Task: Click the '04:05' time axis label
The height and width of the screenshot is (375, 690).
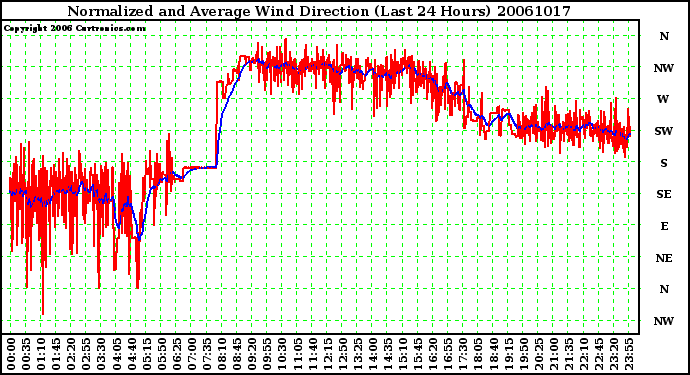Action: [x=116, y=354]
